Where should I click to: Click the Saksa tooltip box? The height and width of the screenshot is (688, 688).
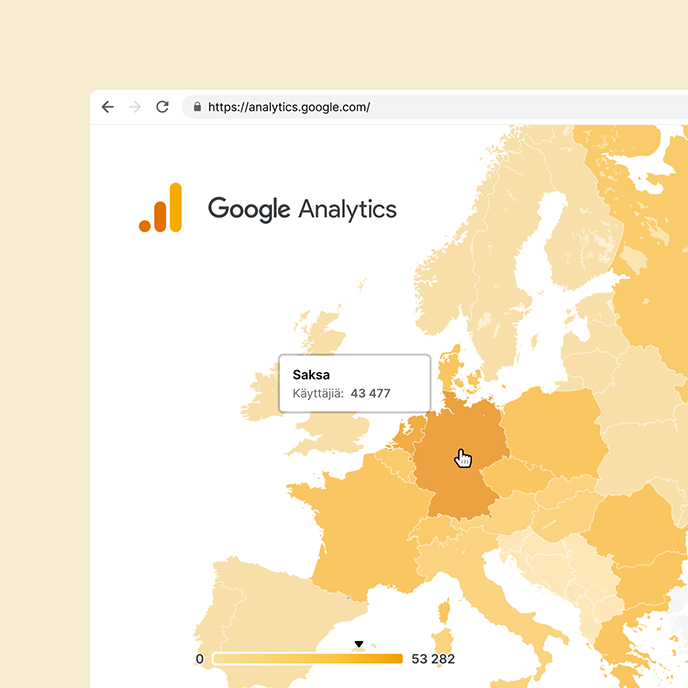click(x=355, y=383)
